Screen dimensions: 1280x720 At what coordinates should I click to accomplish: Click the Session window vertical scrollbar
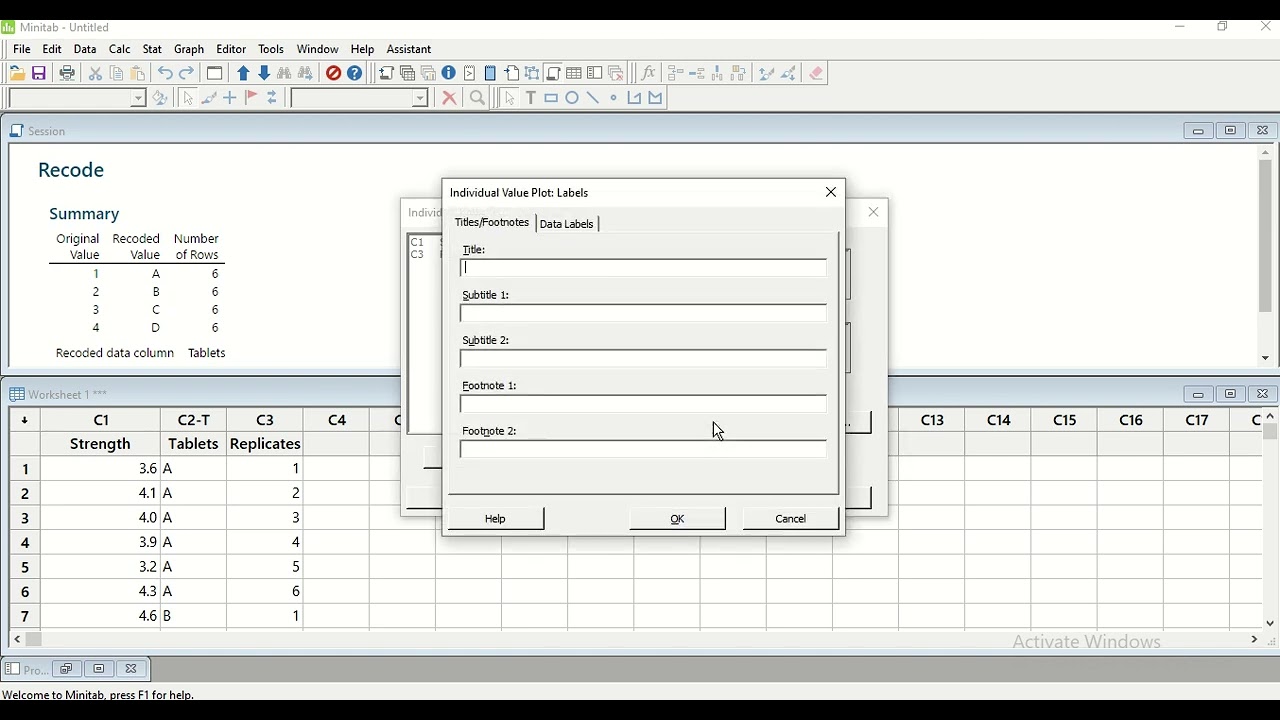tap(1266, 237)
